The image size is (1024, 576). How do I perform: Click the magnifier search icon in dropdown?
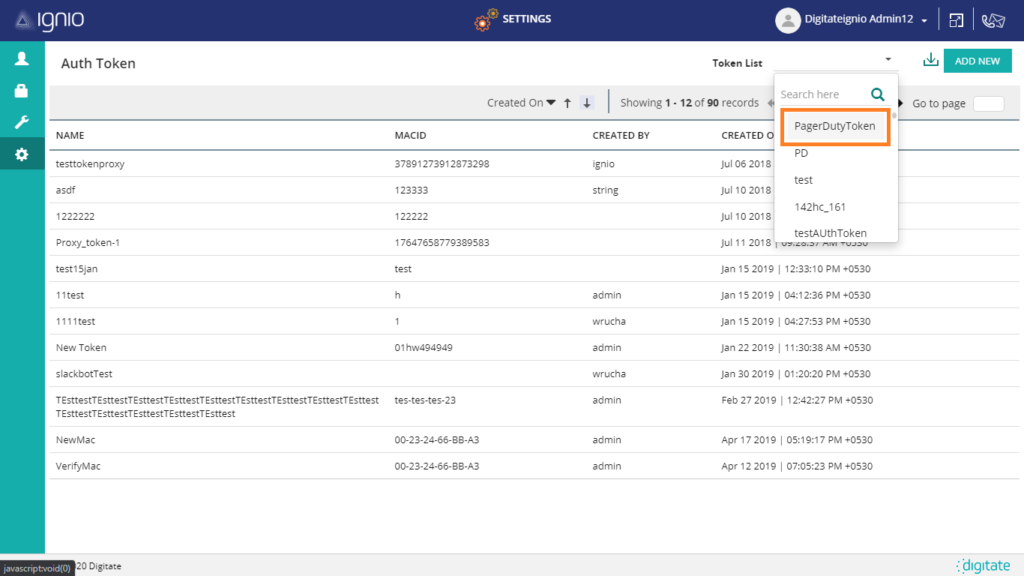point(877,94)
